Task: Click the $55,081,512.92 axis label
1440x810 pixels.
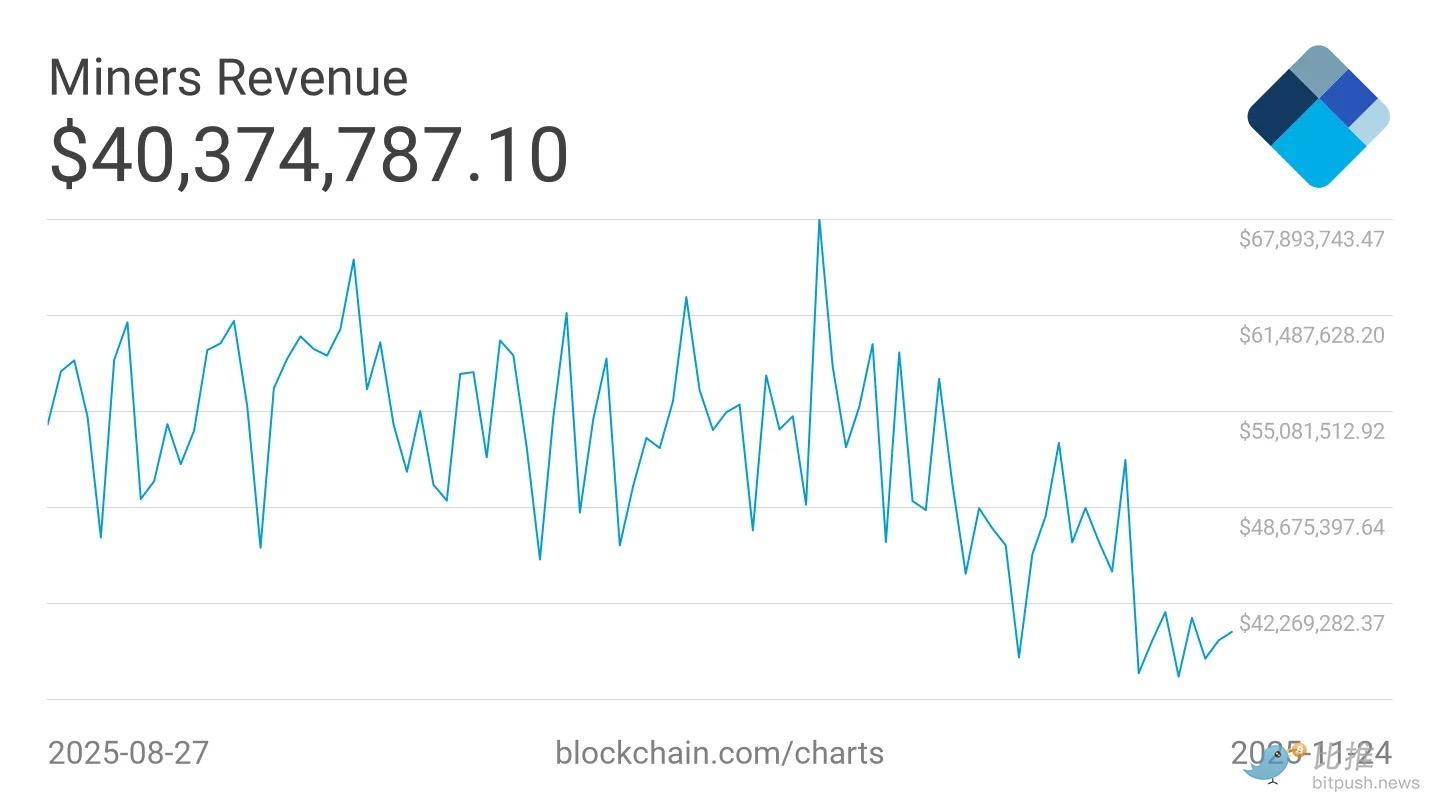Action: coord(1311,431)
